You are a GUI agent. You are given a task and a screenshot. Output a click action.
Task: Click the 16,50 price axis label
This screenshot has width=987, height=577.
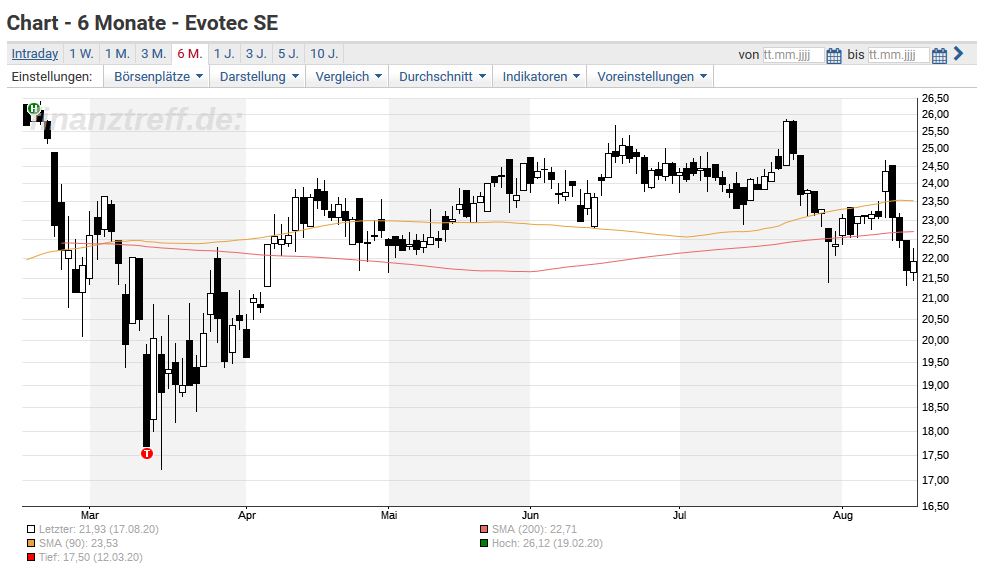coord(935,506)
